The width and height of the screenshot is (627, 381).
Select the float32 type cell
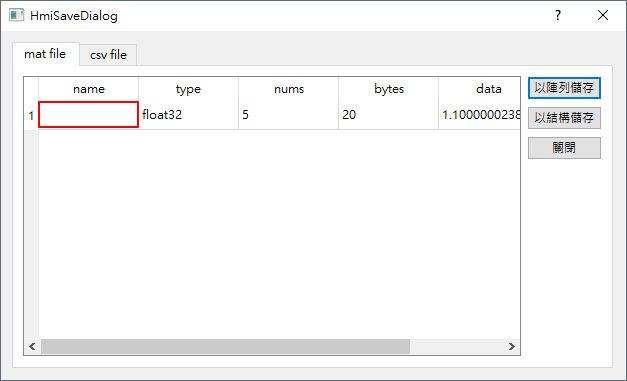tap(188, 115)
